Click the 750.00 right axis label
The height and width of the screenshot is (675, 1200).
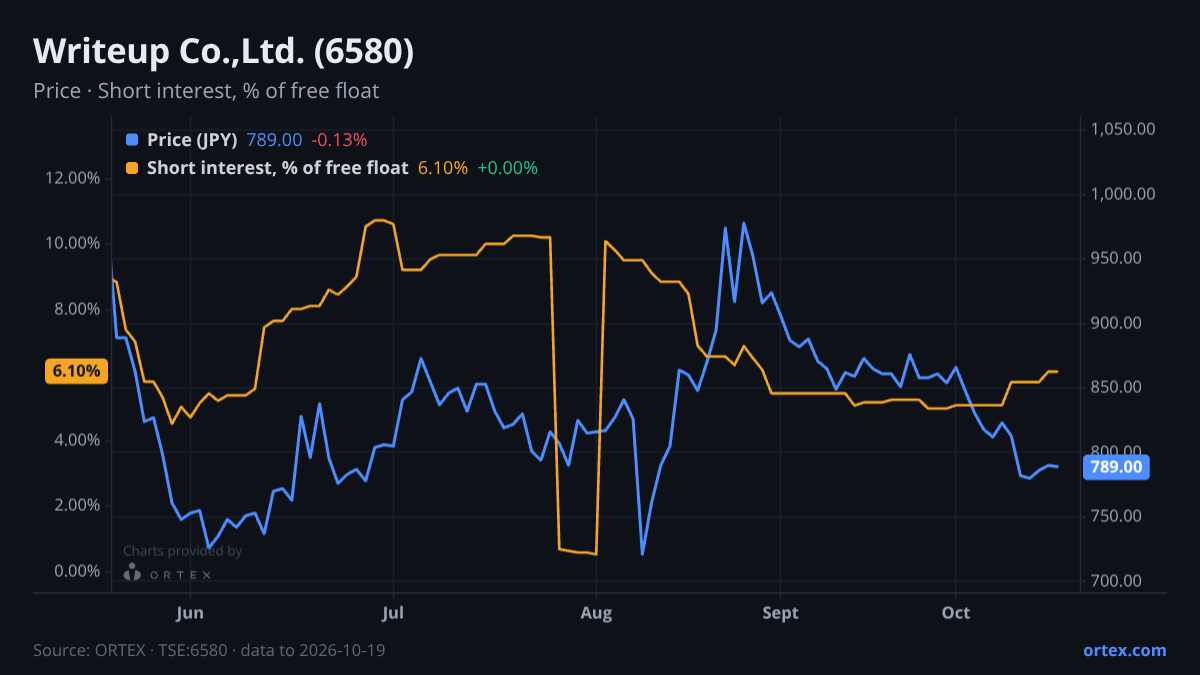[1117, 516]
